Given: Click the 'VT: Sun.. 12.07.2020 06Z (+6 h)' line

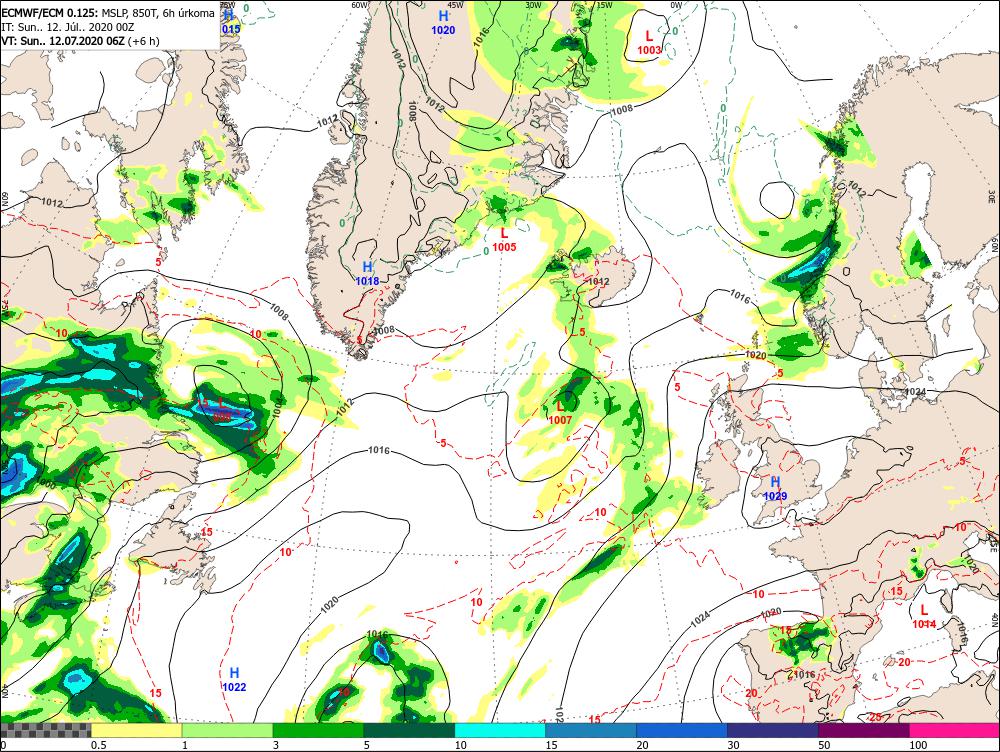Looking at the screenshot, I should [x=80, y=41].
